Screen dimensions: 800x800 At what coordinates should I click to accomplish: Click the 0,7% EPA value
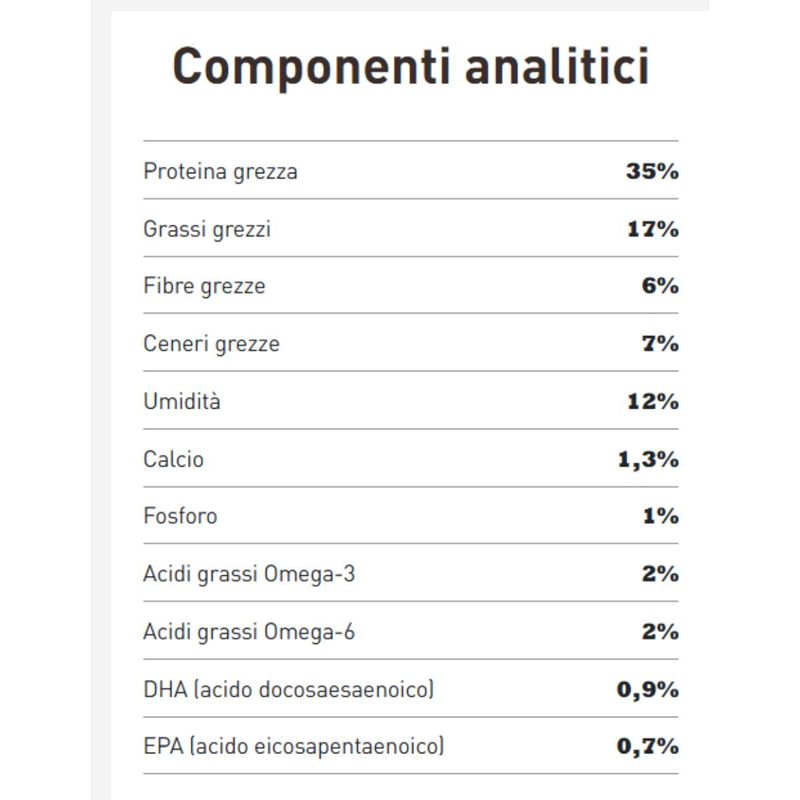[646, 747]
